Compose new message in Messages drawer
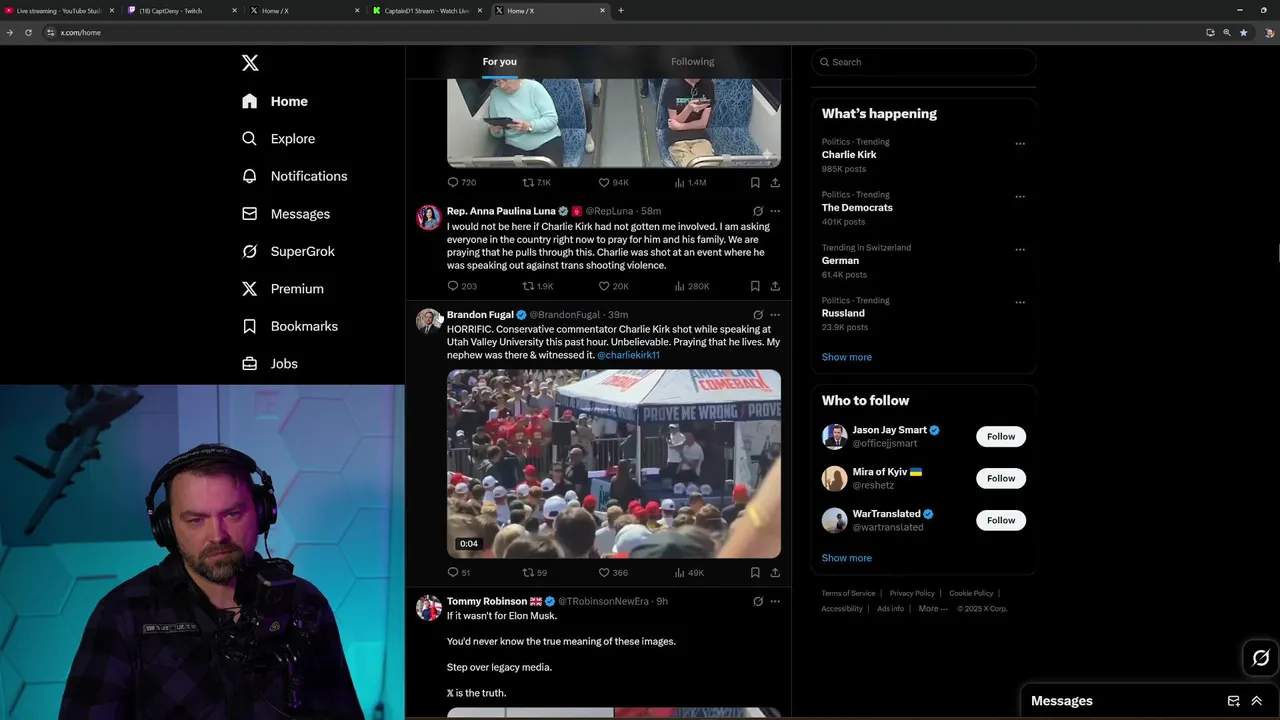The image size is (1280, 720). [1234, 701]
